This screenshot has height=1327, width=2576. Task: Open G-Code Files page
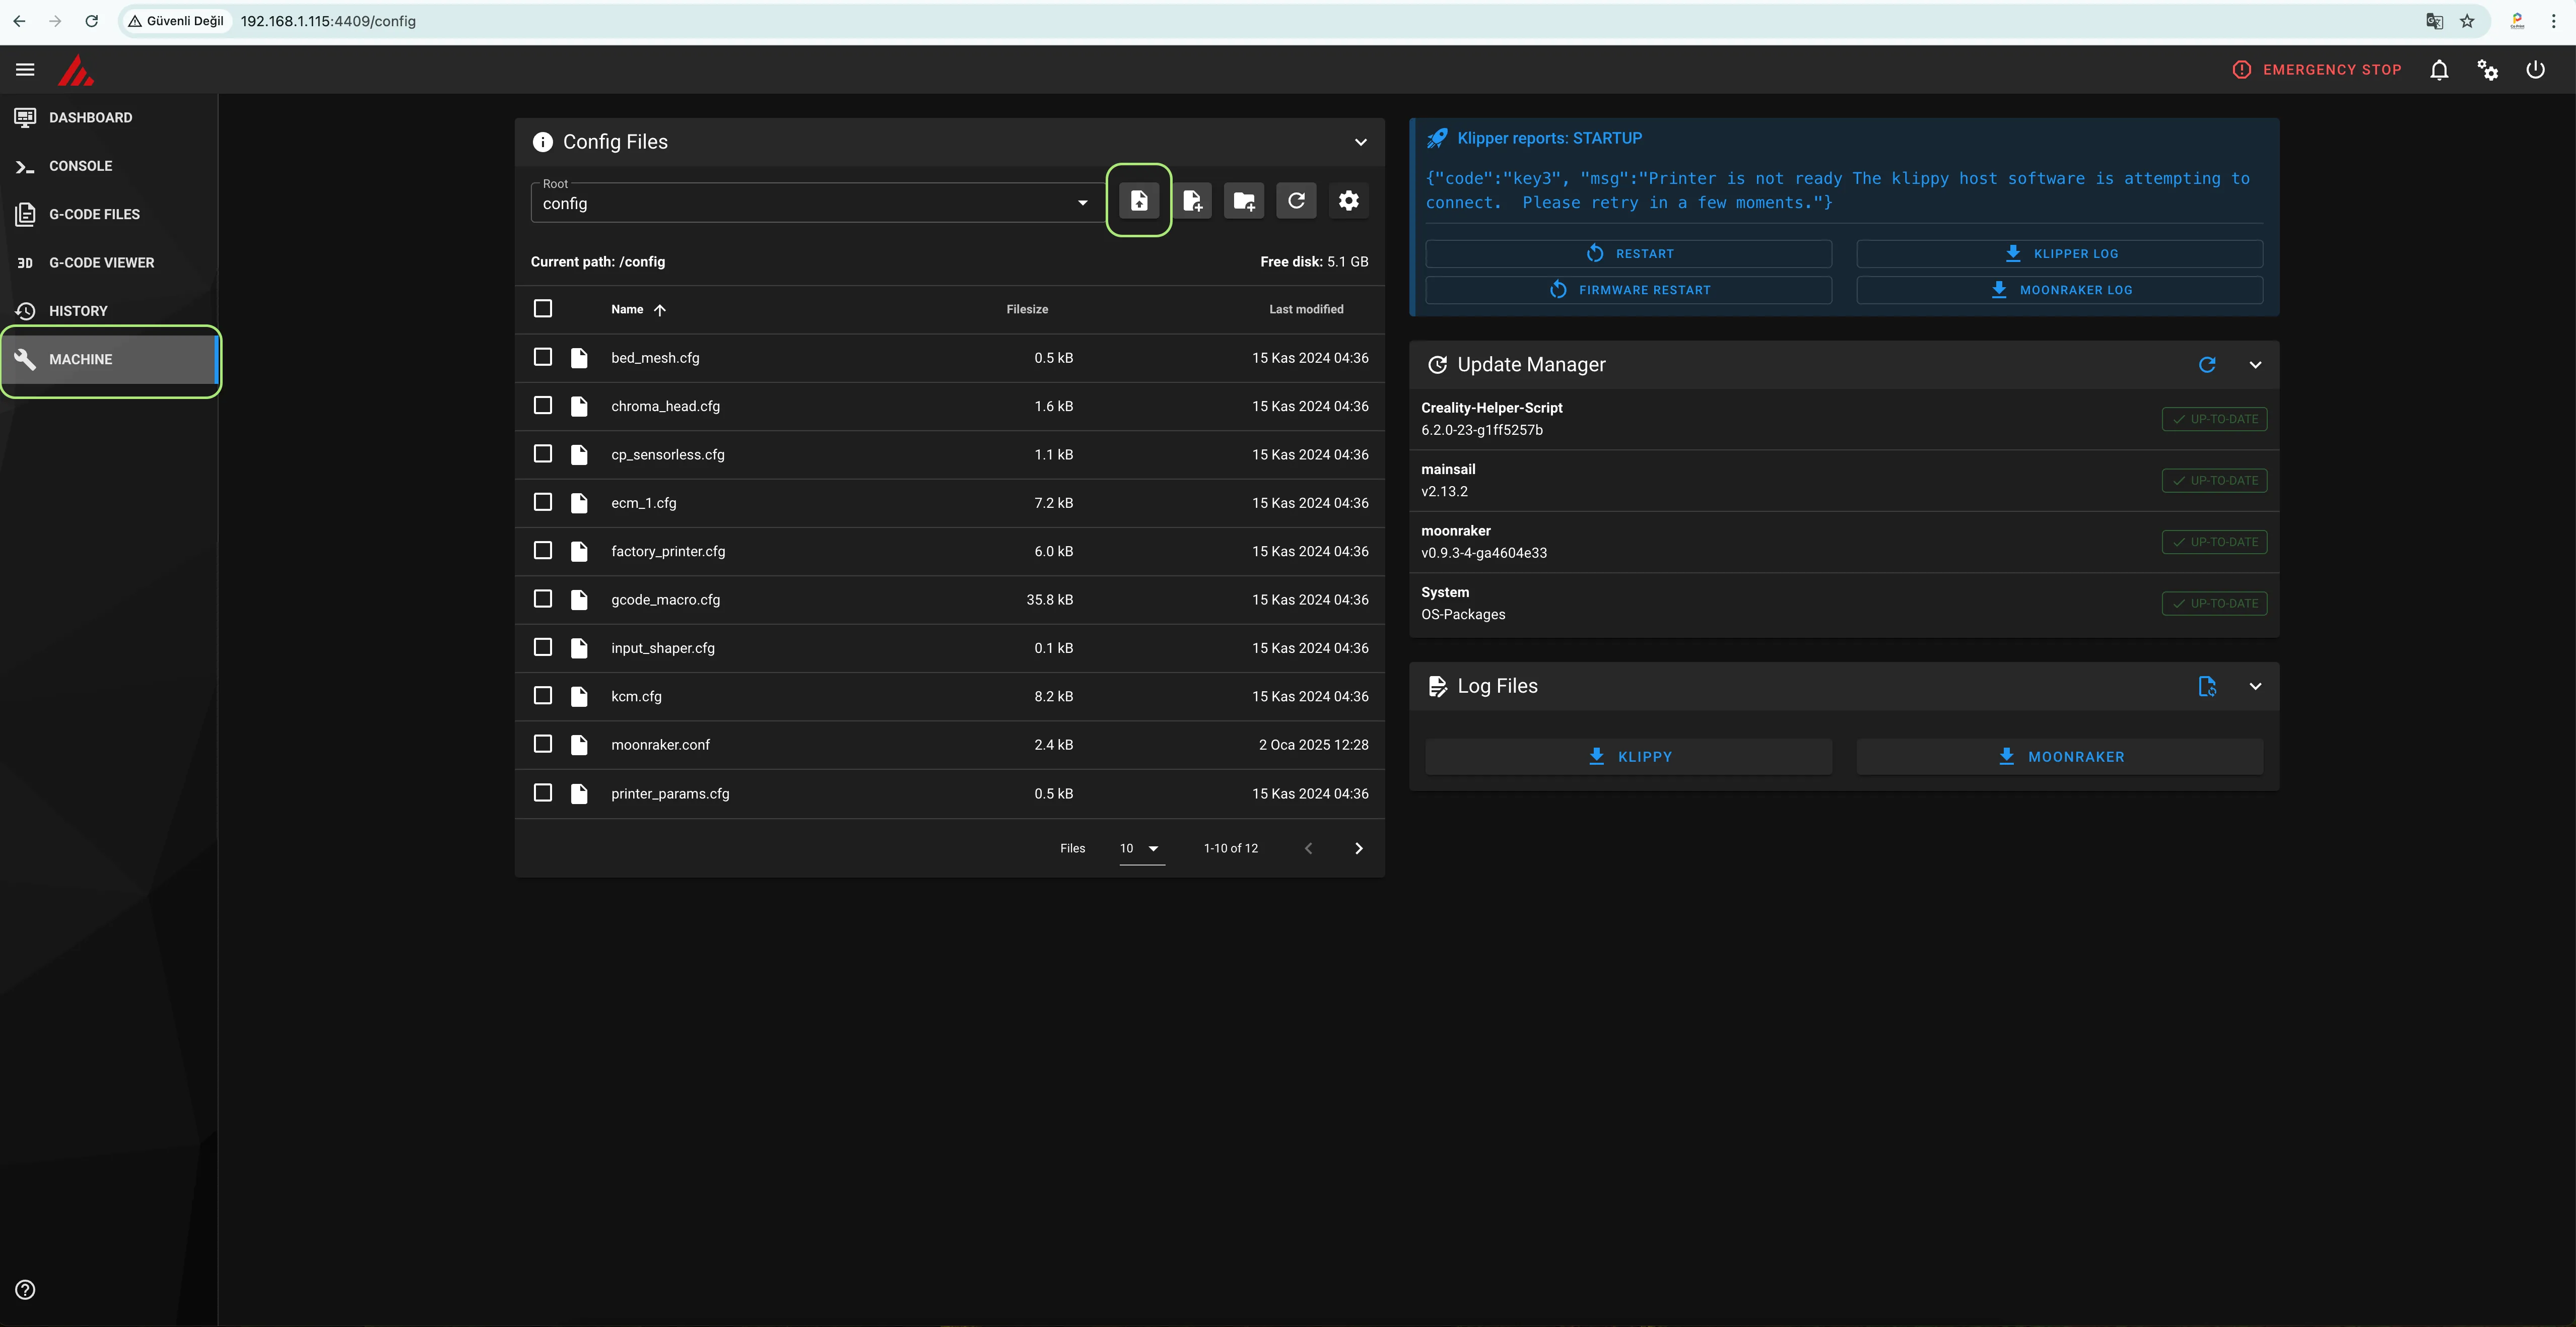tap(109, 214)
